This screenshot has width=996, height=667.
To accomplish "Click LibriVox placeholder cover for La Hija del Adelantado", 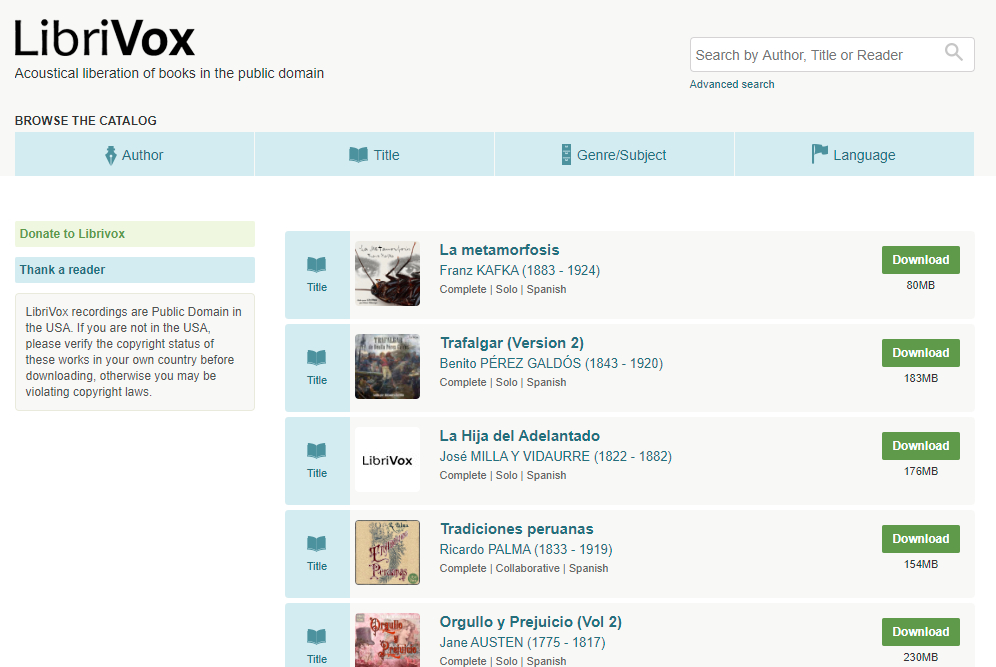I will [387, 459].
